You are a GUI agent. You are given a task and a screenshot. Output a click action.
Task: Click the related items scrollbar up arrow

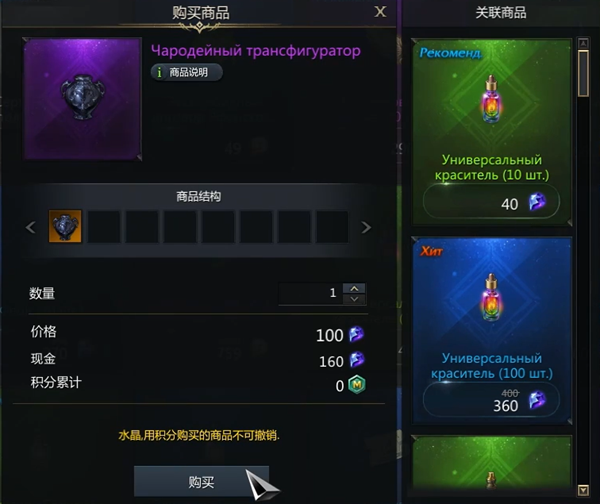tap(583, 43)
